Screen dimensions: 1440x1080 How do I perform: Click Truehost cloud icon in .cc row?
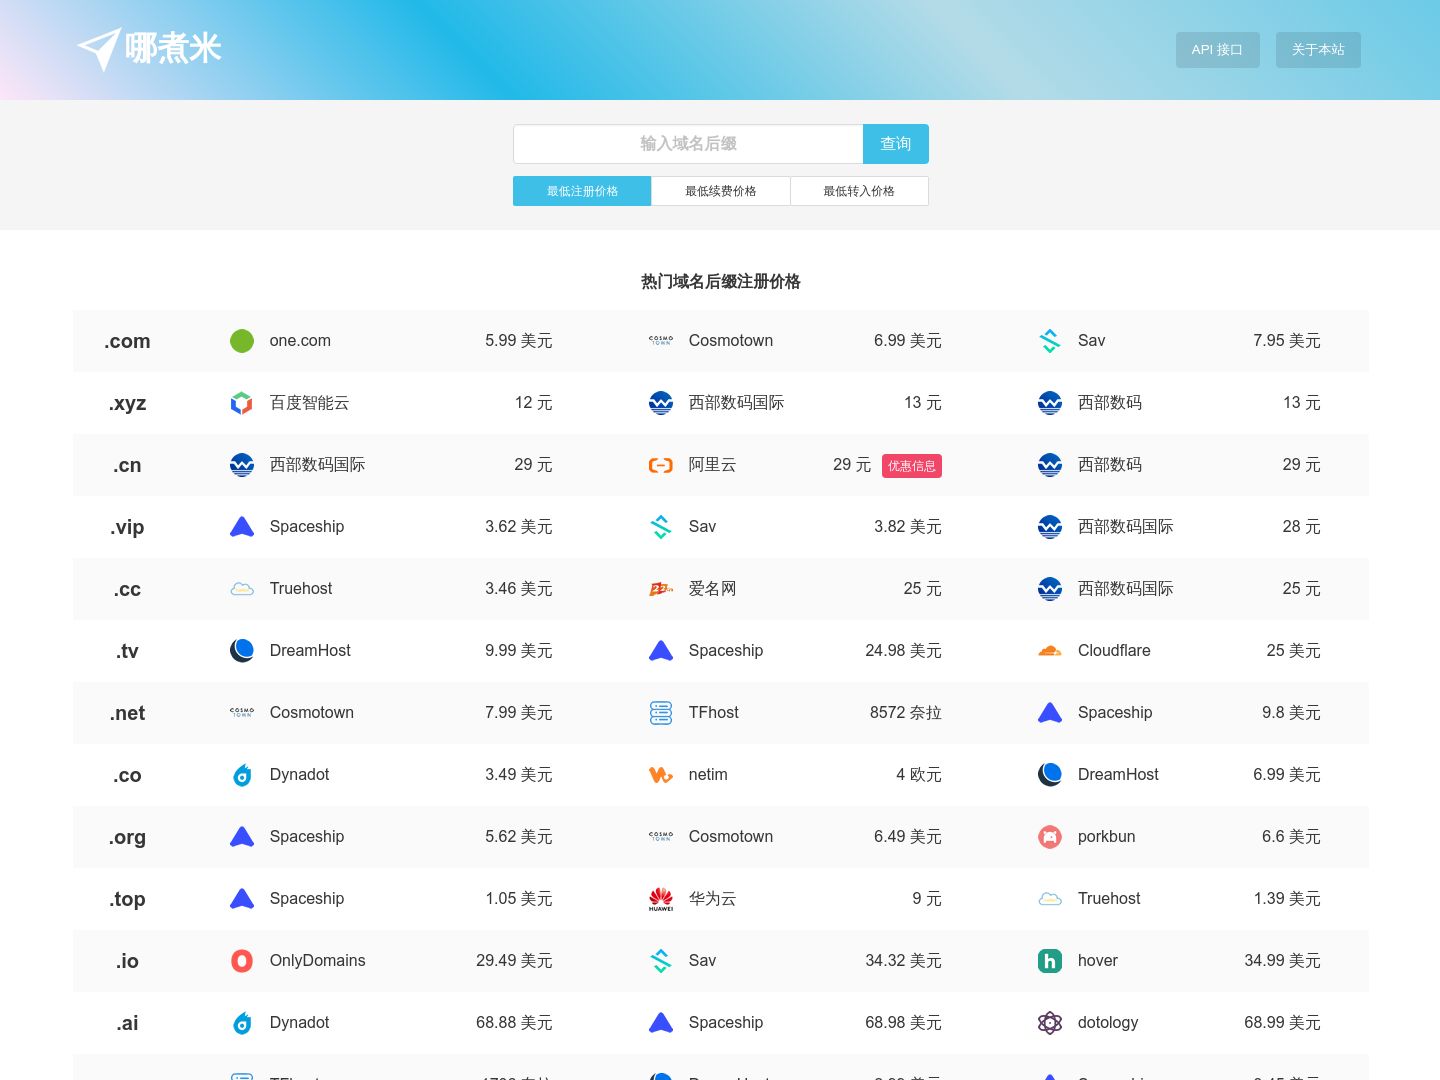[242, 589]
